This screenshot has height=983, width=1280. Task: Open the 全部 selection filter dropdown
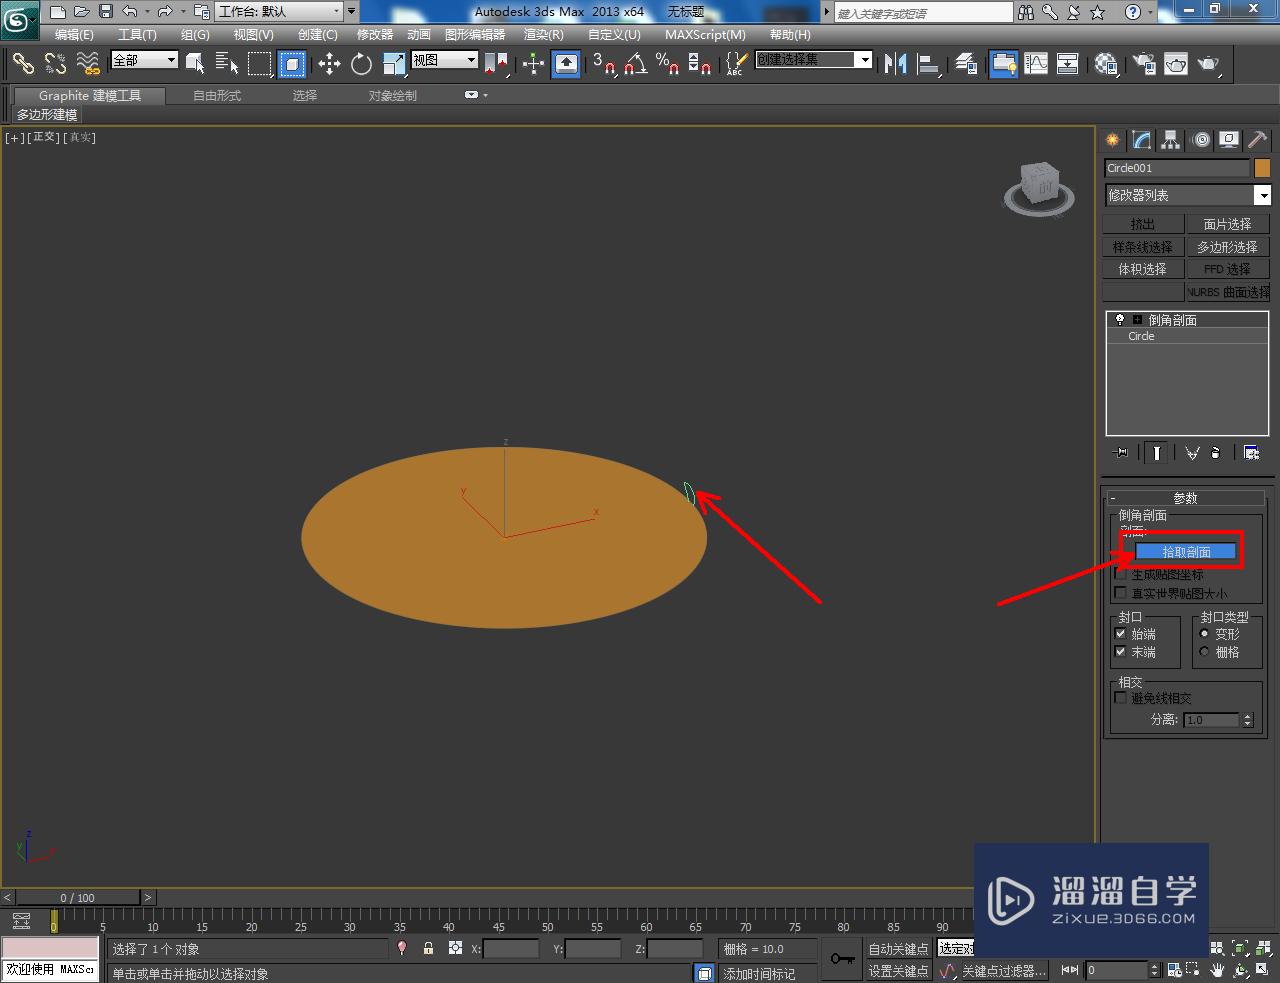pos(144,60)
